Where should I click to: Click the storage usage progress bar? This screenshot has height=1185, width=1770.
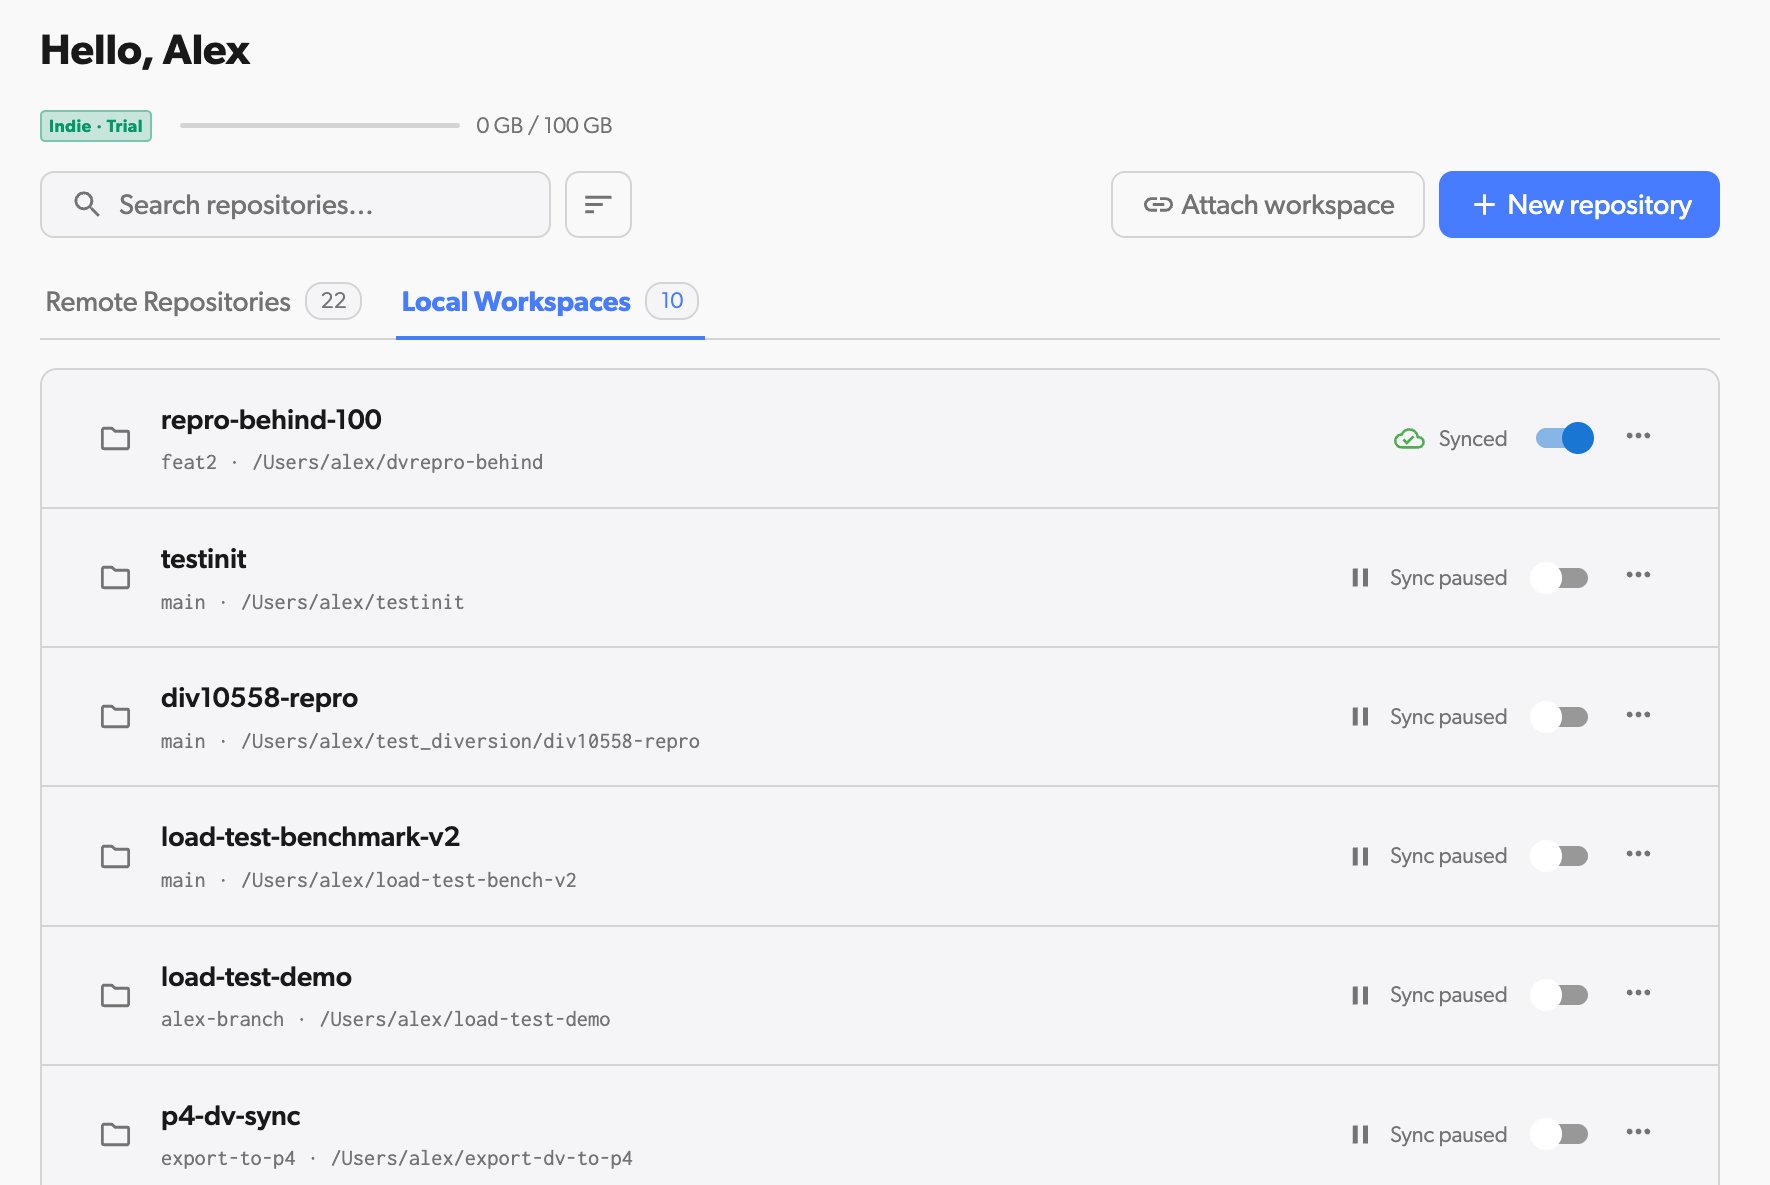[320, 126]
